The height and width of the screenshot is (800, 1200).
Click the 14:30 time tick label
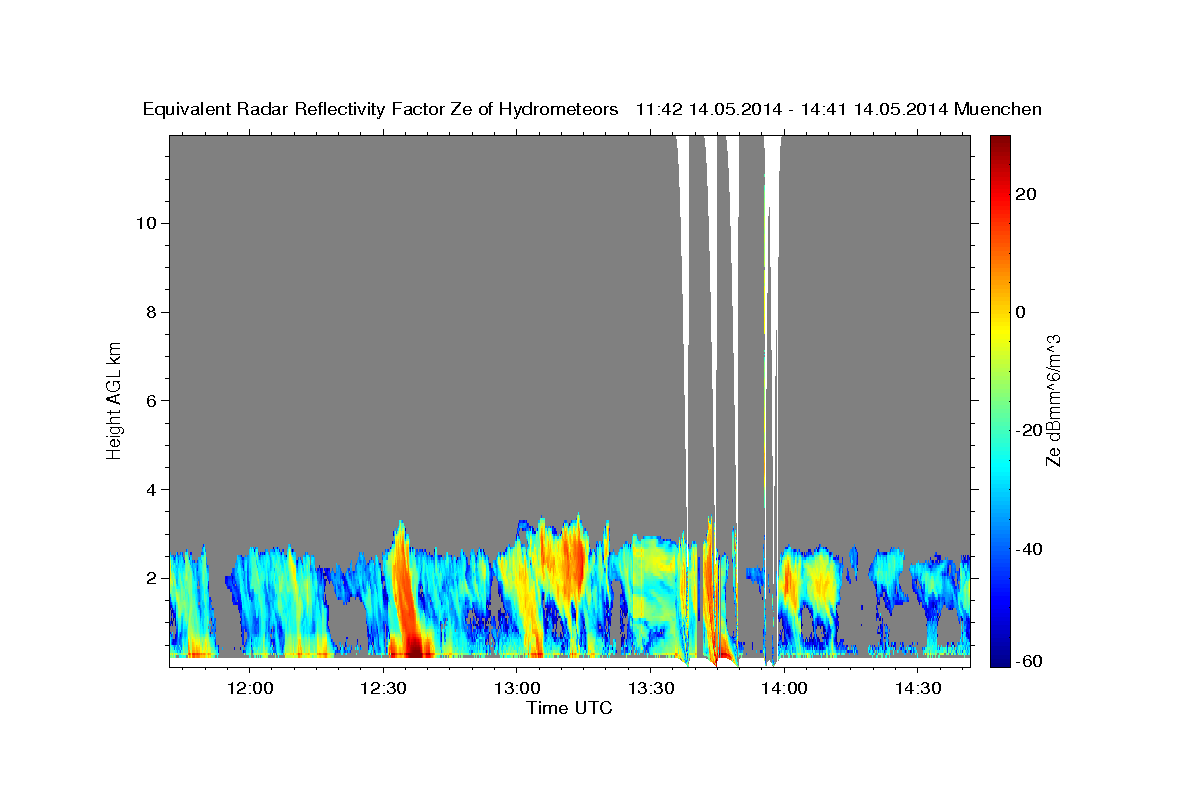tap(917, 688)
